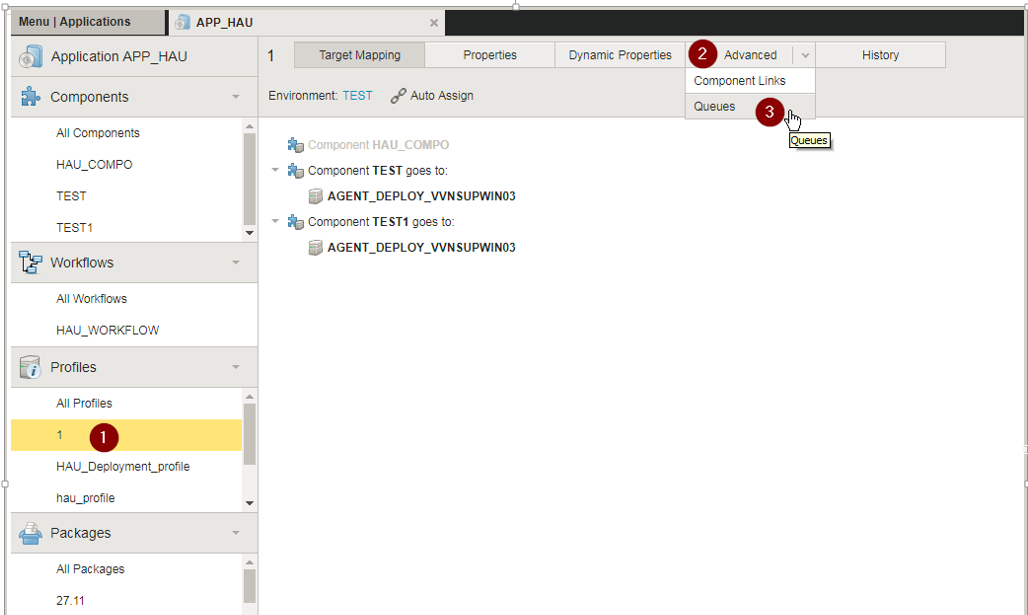Switch to the Properties tab
The width and height of the screenshot is (1028, 615).
pos(489,55)
